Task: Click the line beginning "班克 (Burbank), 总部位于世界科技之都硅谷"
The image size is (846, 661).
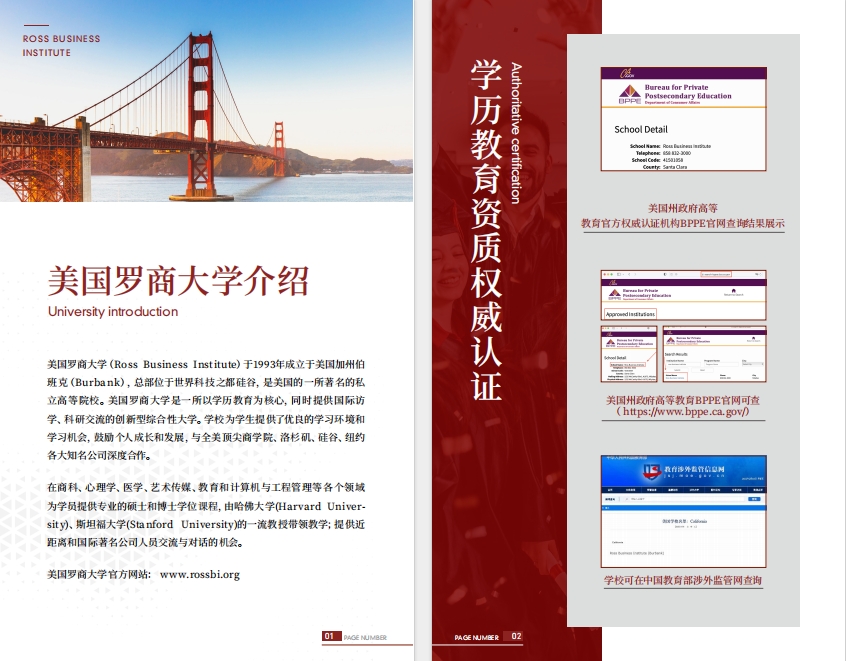Action: pos(206,383)
